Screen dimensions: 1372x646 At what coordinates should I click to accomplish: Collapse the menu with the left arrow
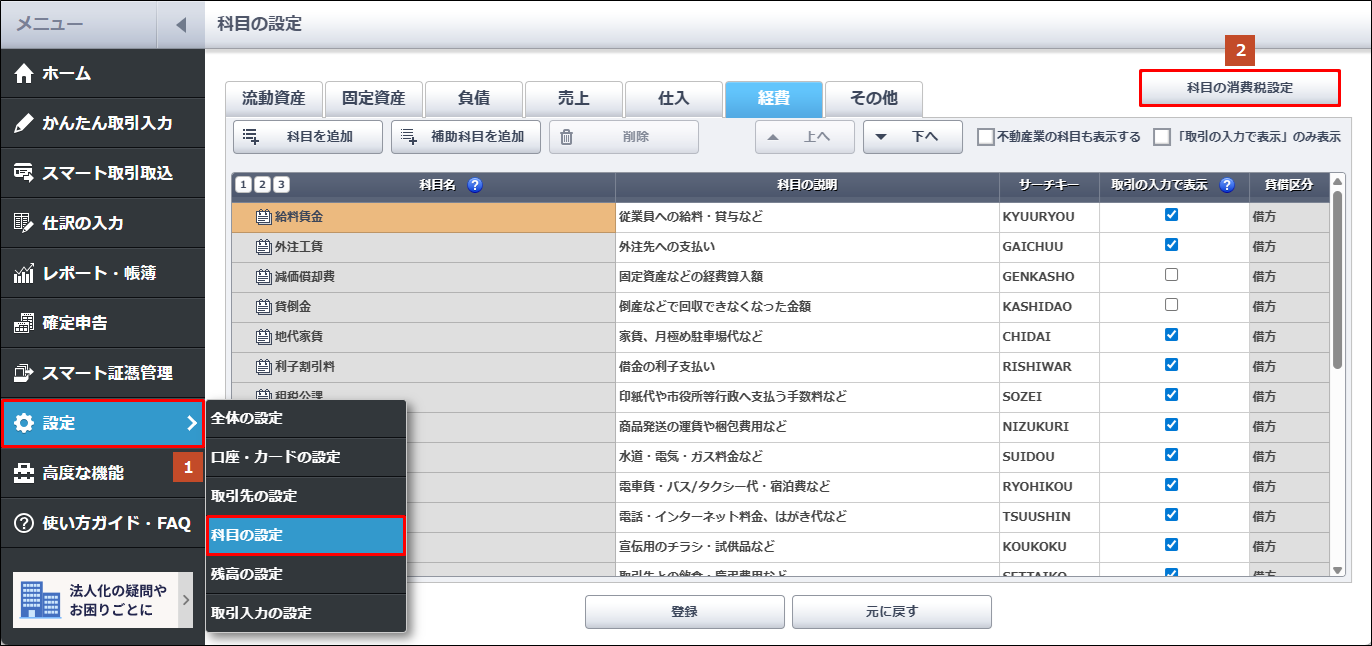[x=181, y=24]
